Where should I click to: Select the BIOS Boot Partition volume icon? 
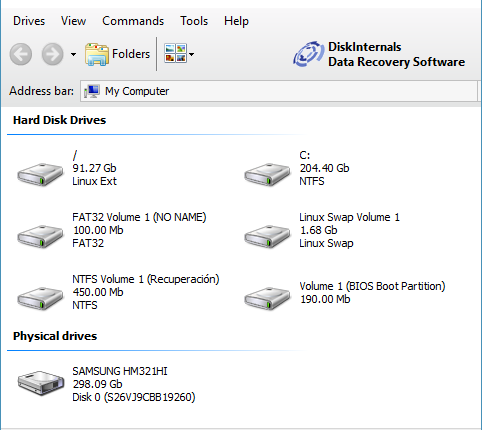point(267,298)
